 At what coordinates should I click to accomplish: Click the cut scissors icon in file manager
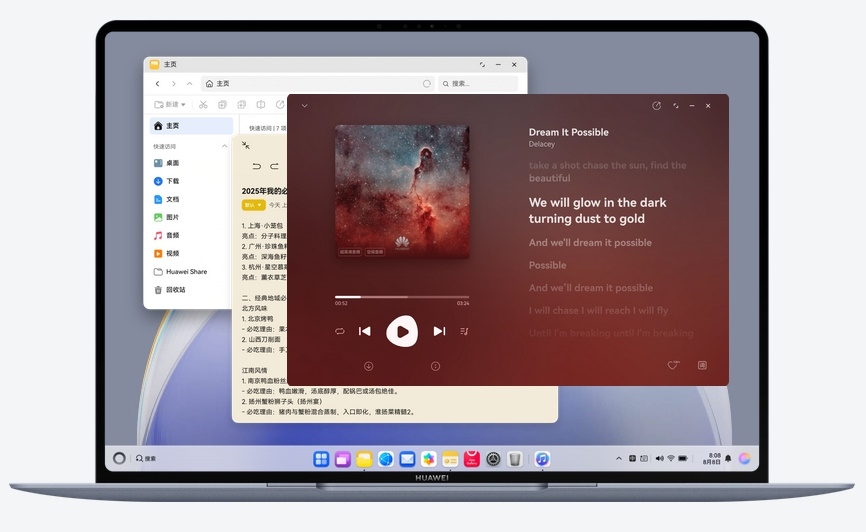[x=203, y=104]
